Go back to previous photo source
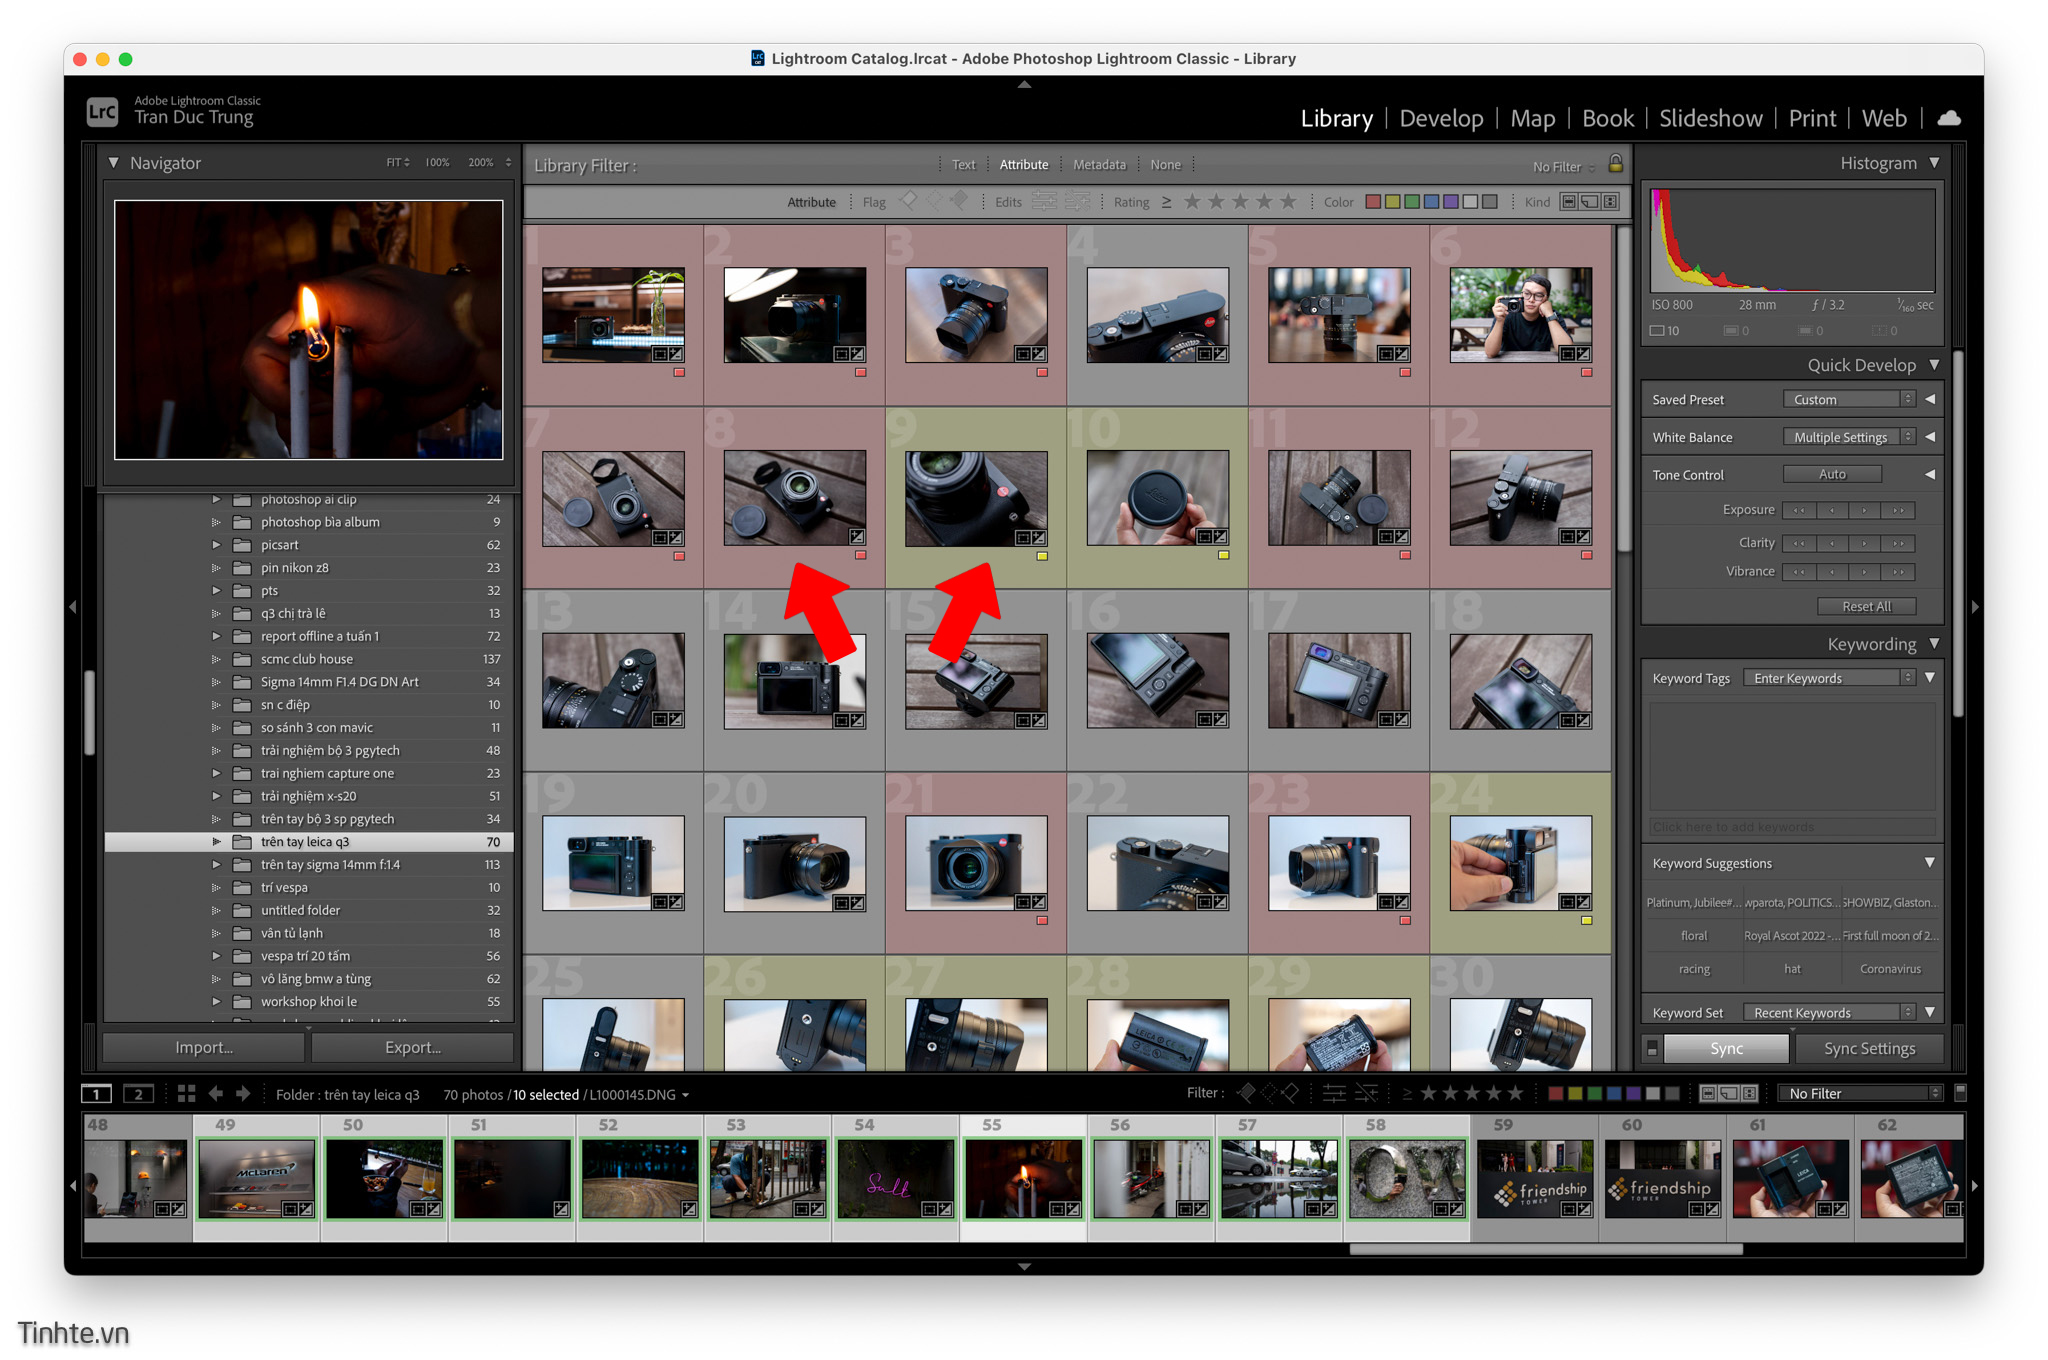This screenshot has width=2048, height=1360. pyautogui.click(x=215, y=1094)
